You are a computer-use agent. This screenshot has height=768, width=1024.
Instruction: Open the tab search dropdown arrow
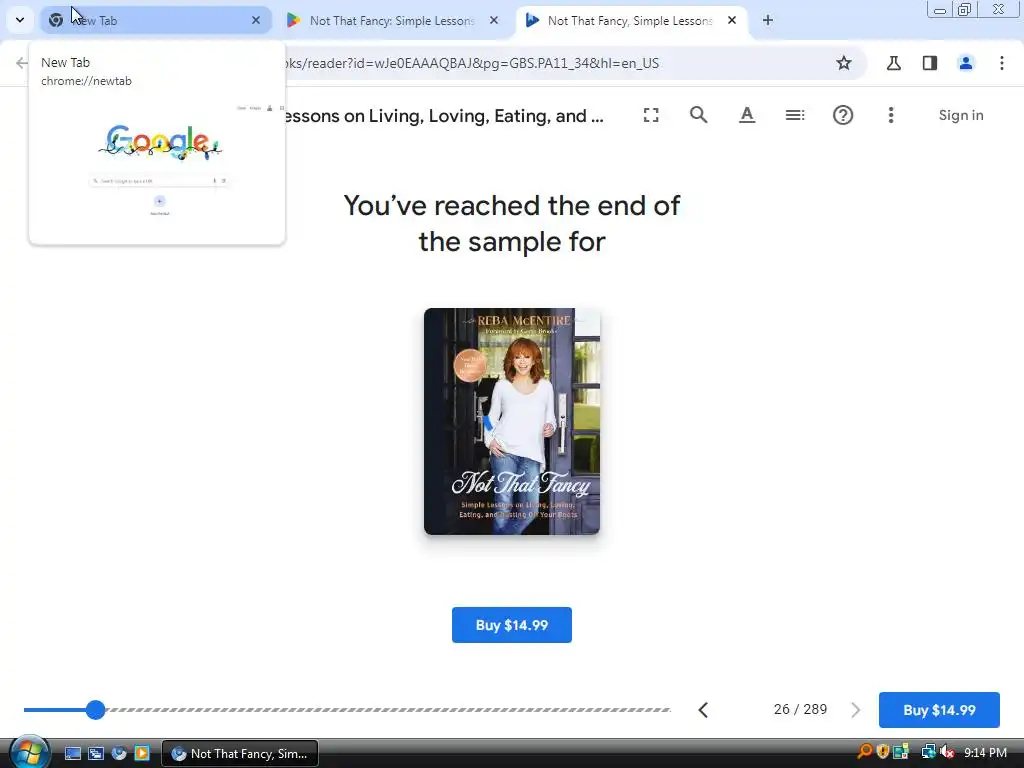tap(20, 20)
